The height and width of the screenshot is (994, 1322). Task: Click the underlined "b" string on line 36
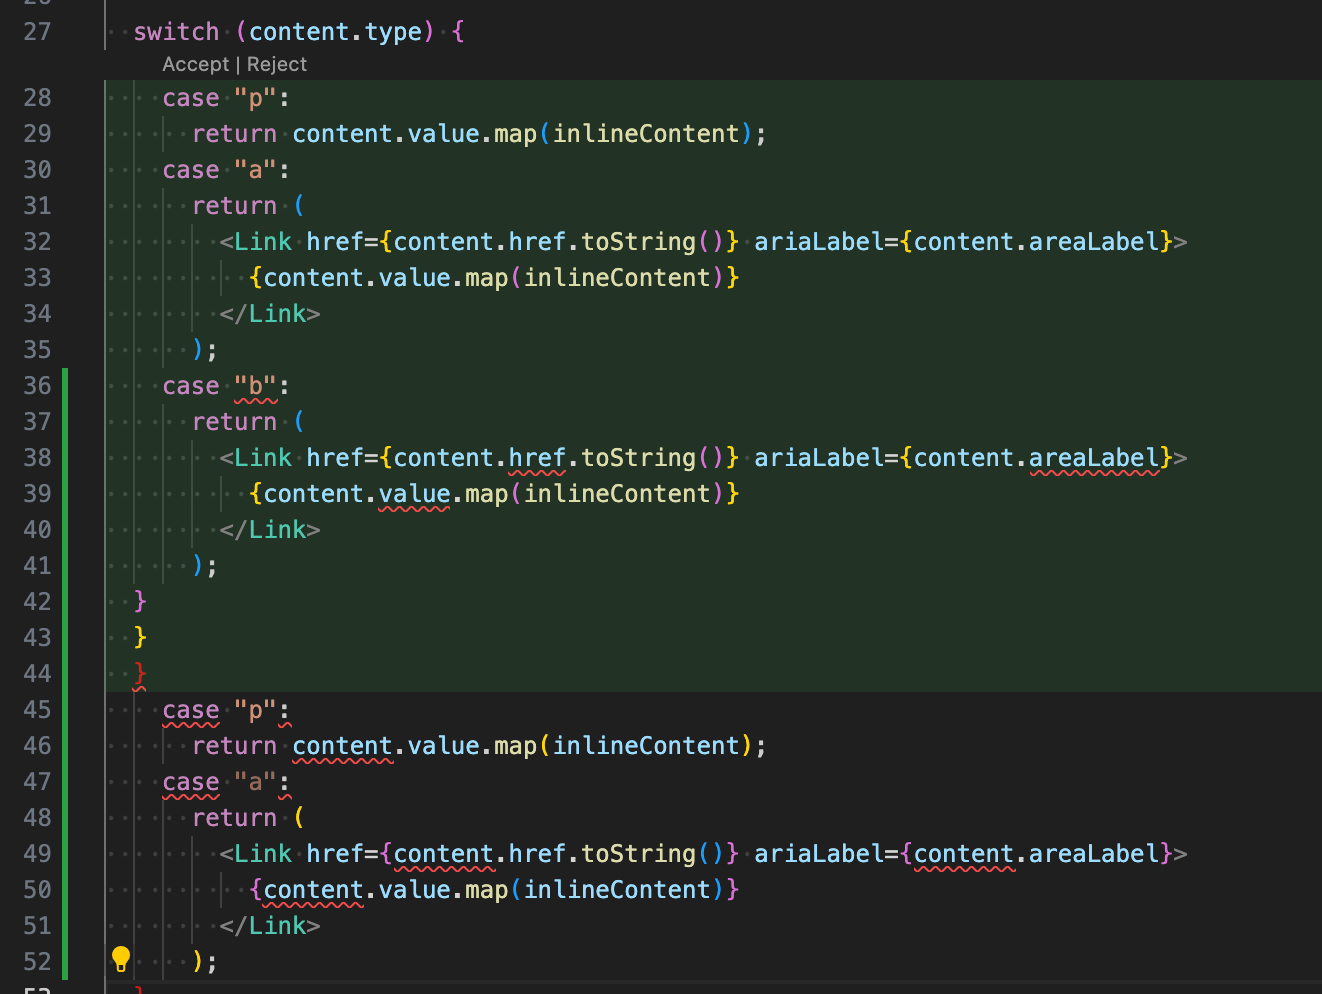click(255, 386)
